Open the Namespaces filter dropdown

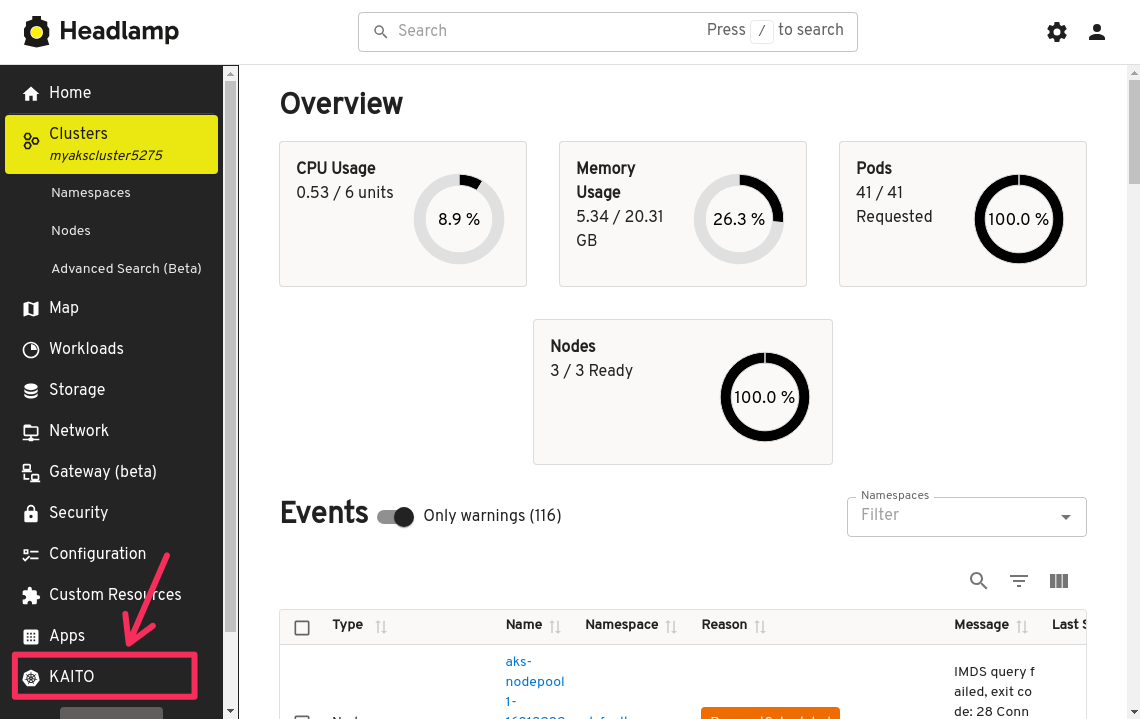pyautogui.click(x=1065, y=517)
